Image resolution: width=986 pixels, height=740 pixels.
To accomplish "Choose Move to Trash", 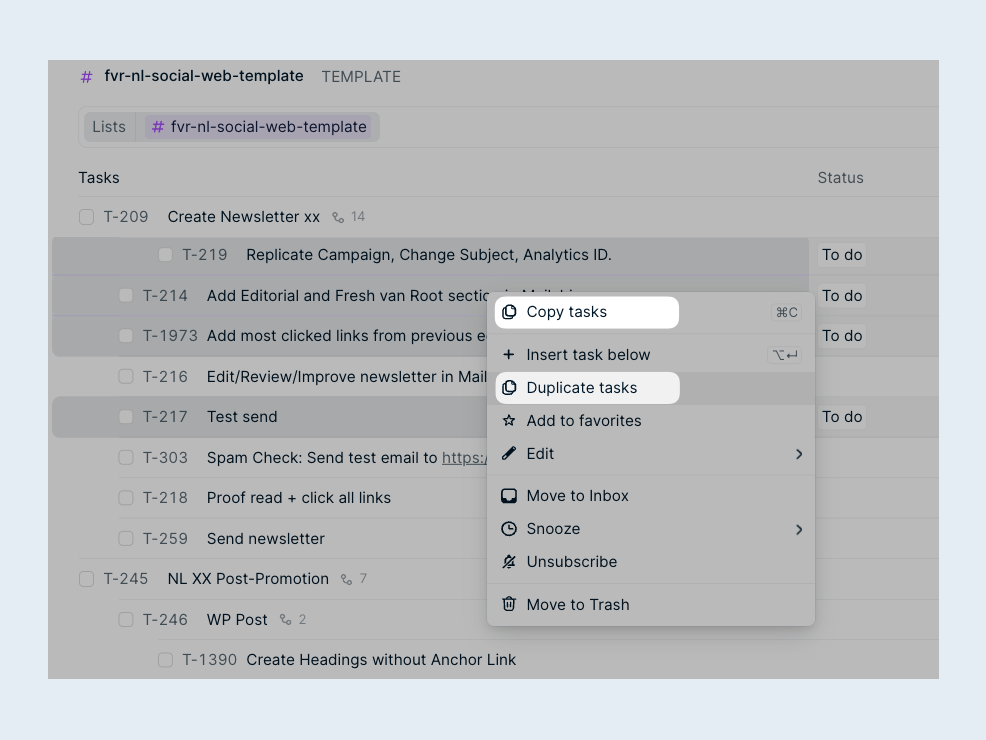I will point(651,604).
